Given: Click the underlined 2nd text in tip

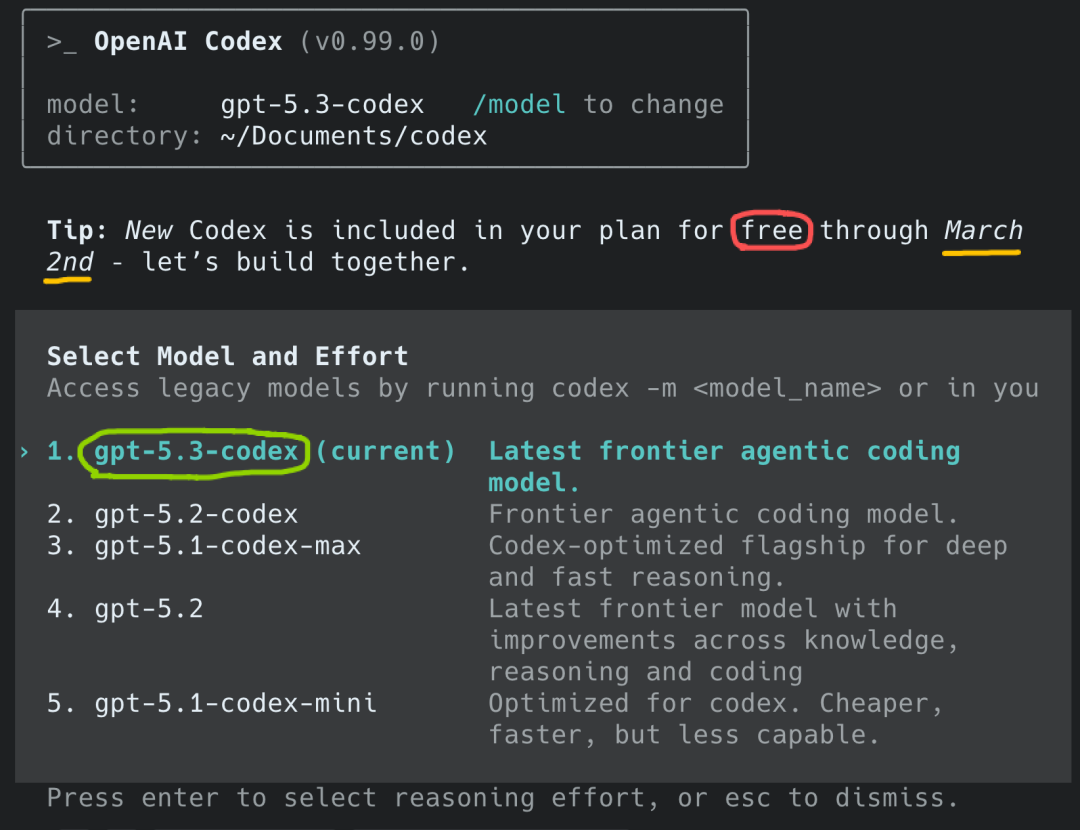Looking at the screenshot, I should (69, 262).
